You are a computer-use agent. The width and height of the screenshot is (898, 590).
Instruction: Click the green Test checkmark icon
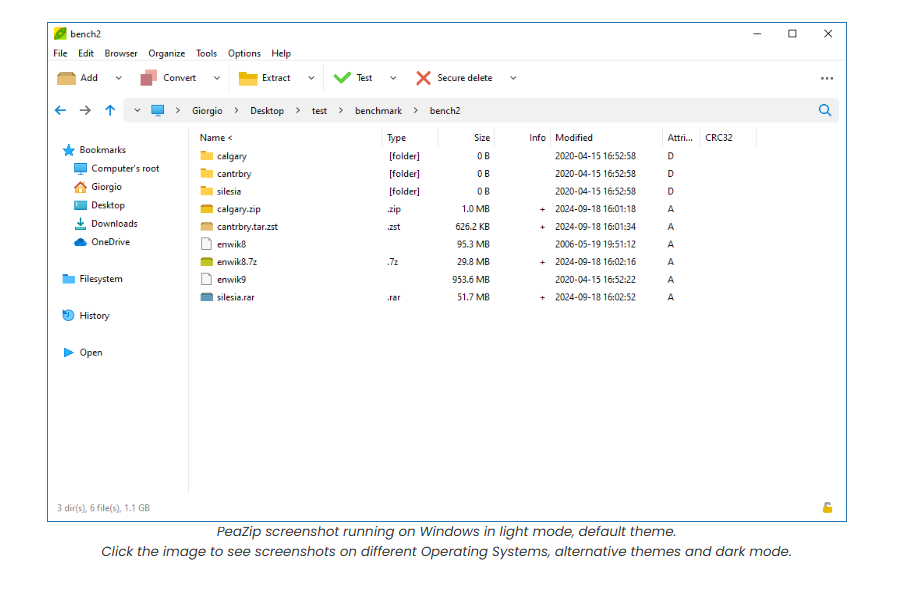pyautogui.click(x=342, y=78)
